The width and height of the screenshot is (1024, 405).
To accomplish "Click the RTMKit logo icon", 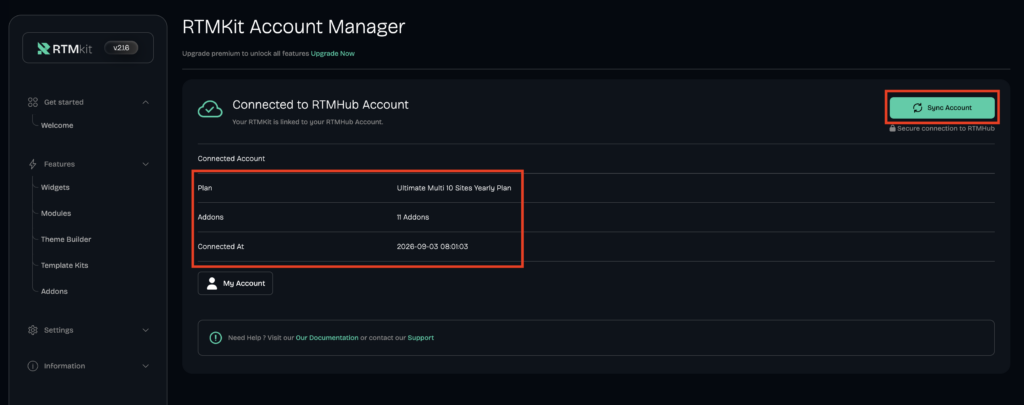I will pyautogui.click(x=44, y=48).
